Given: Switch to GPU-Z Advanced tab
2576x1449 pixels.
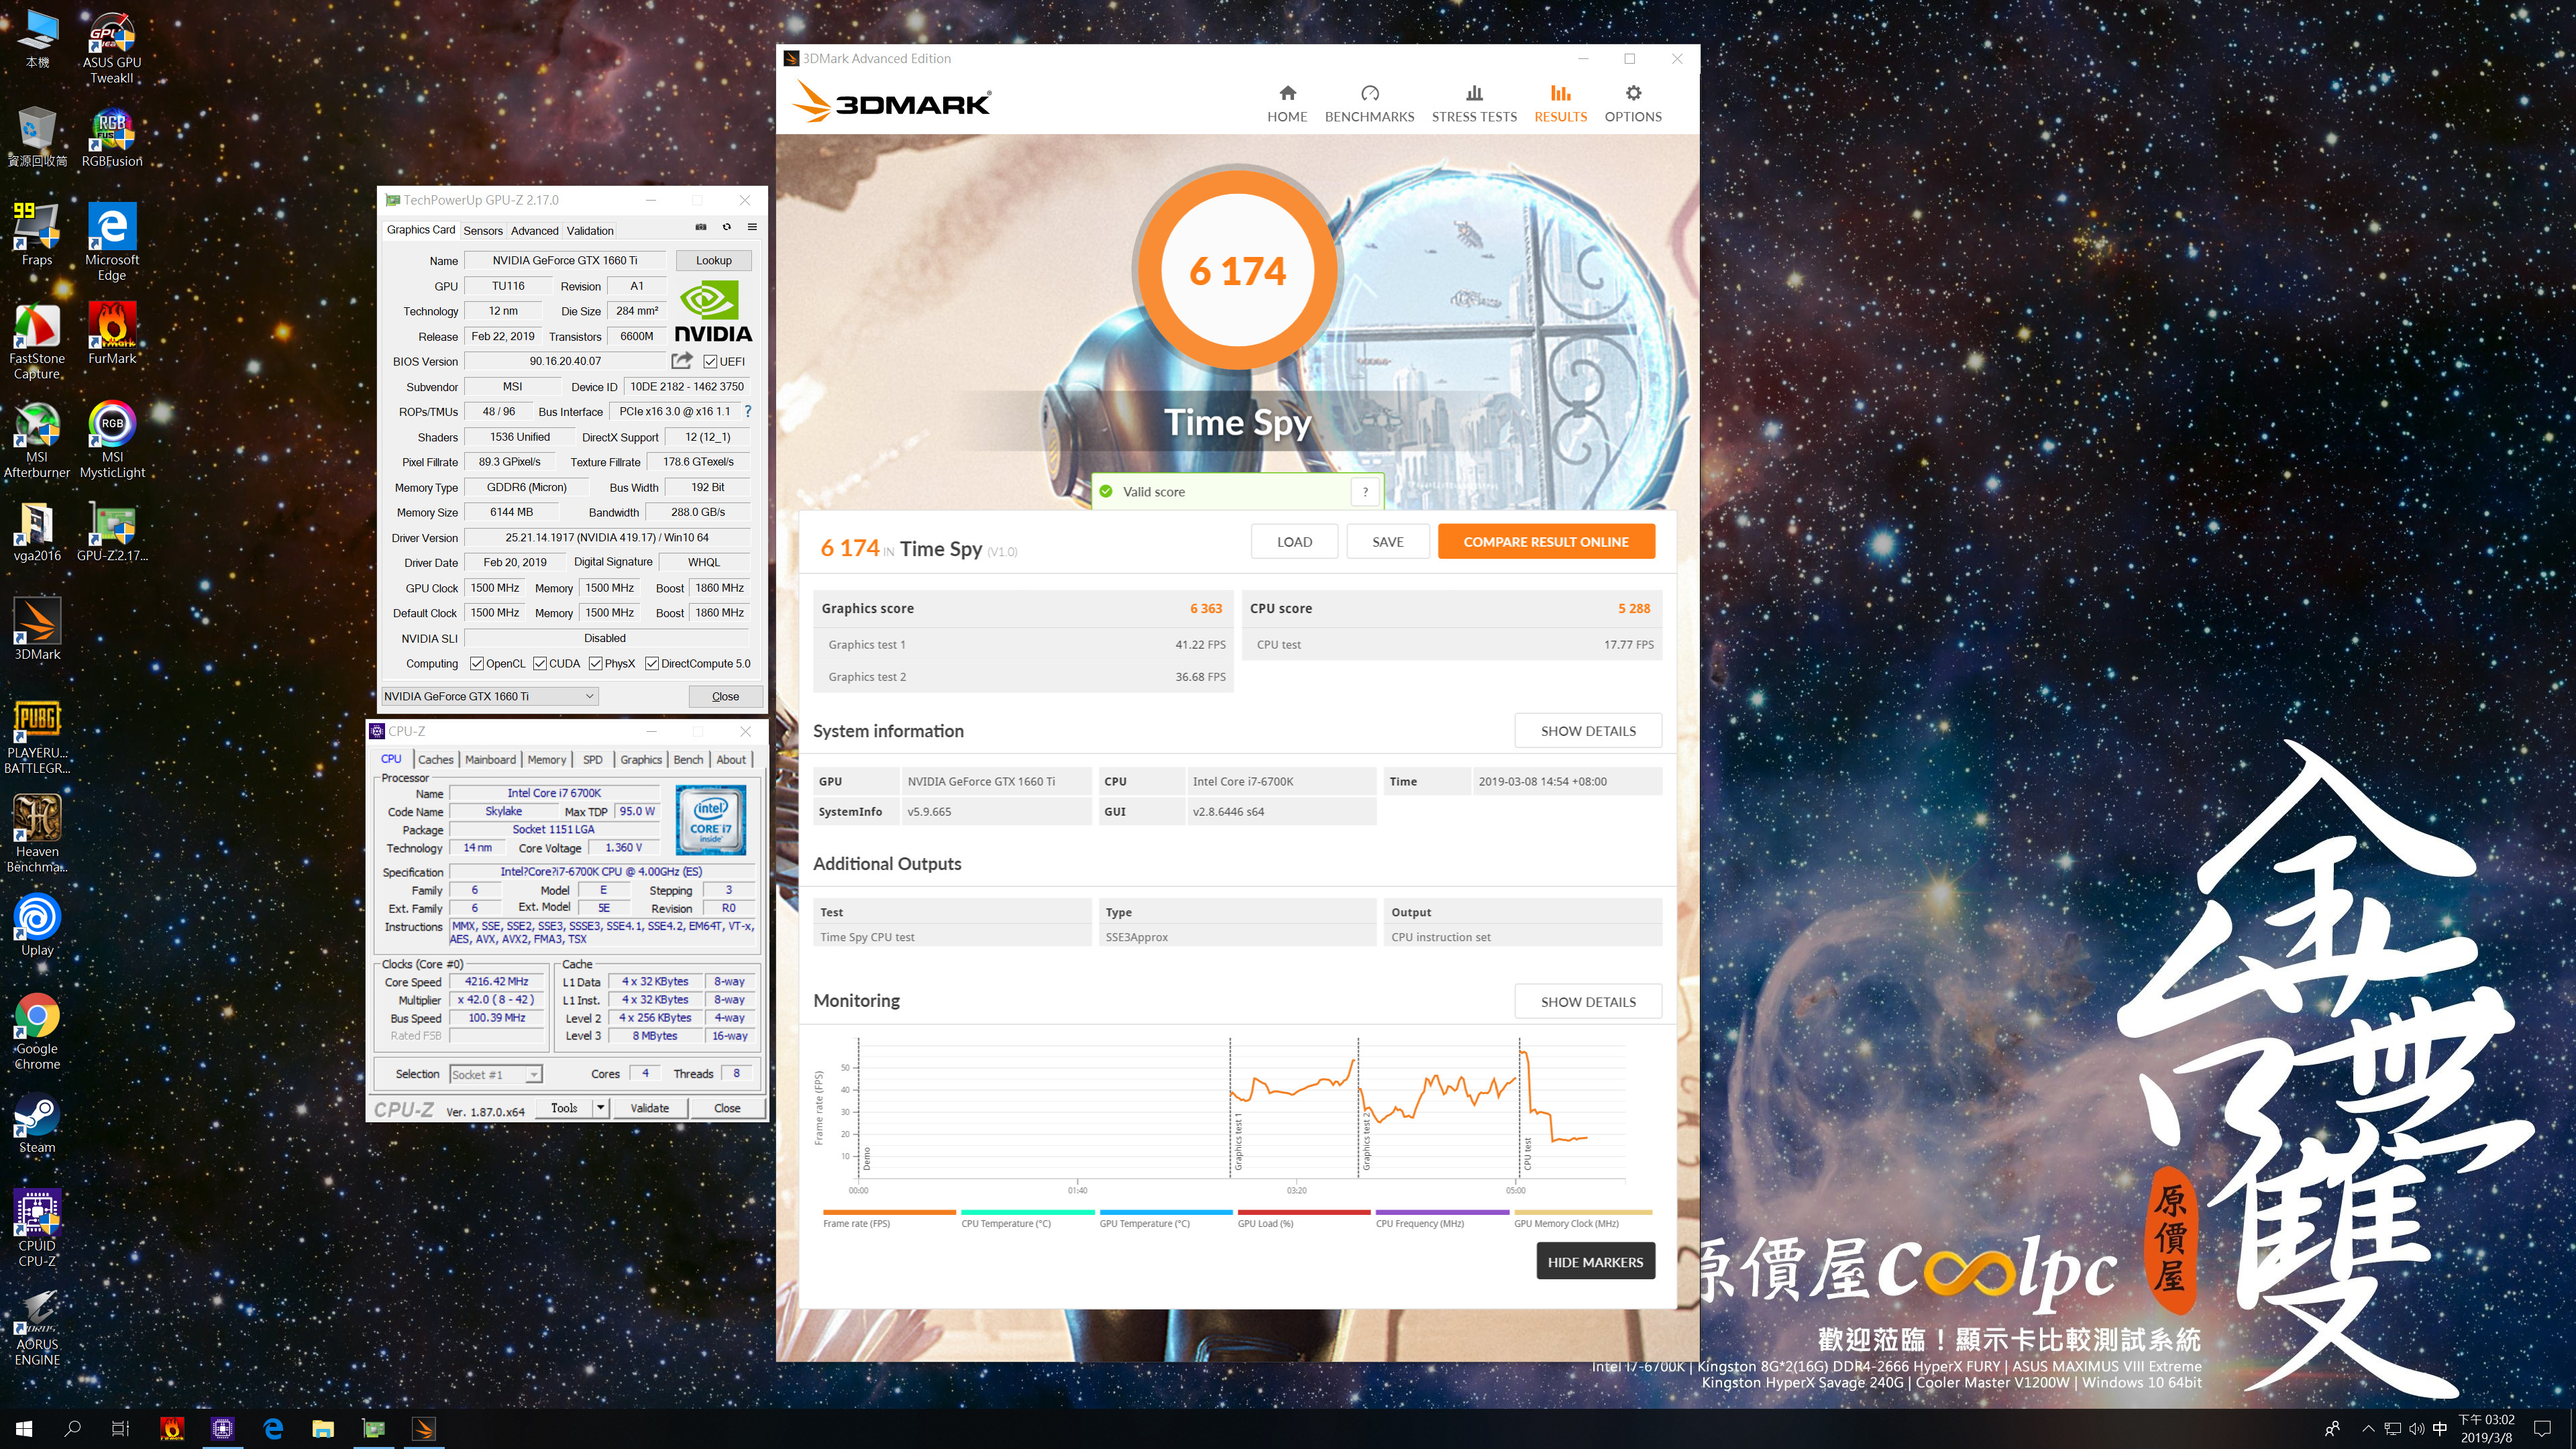Looking at the screenshot, I should click(x=535, y=230).
